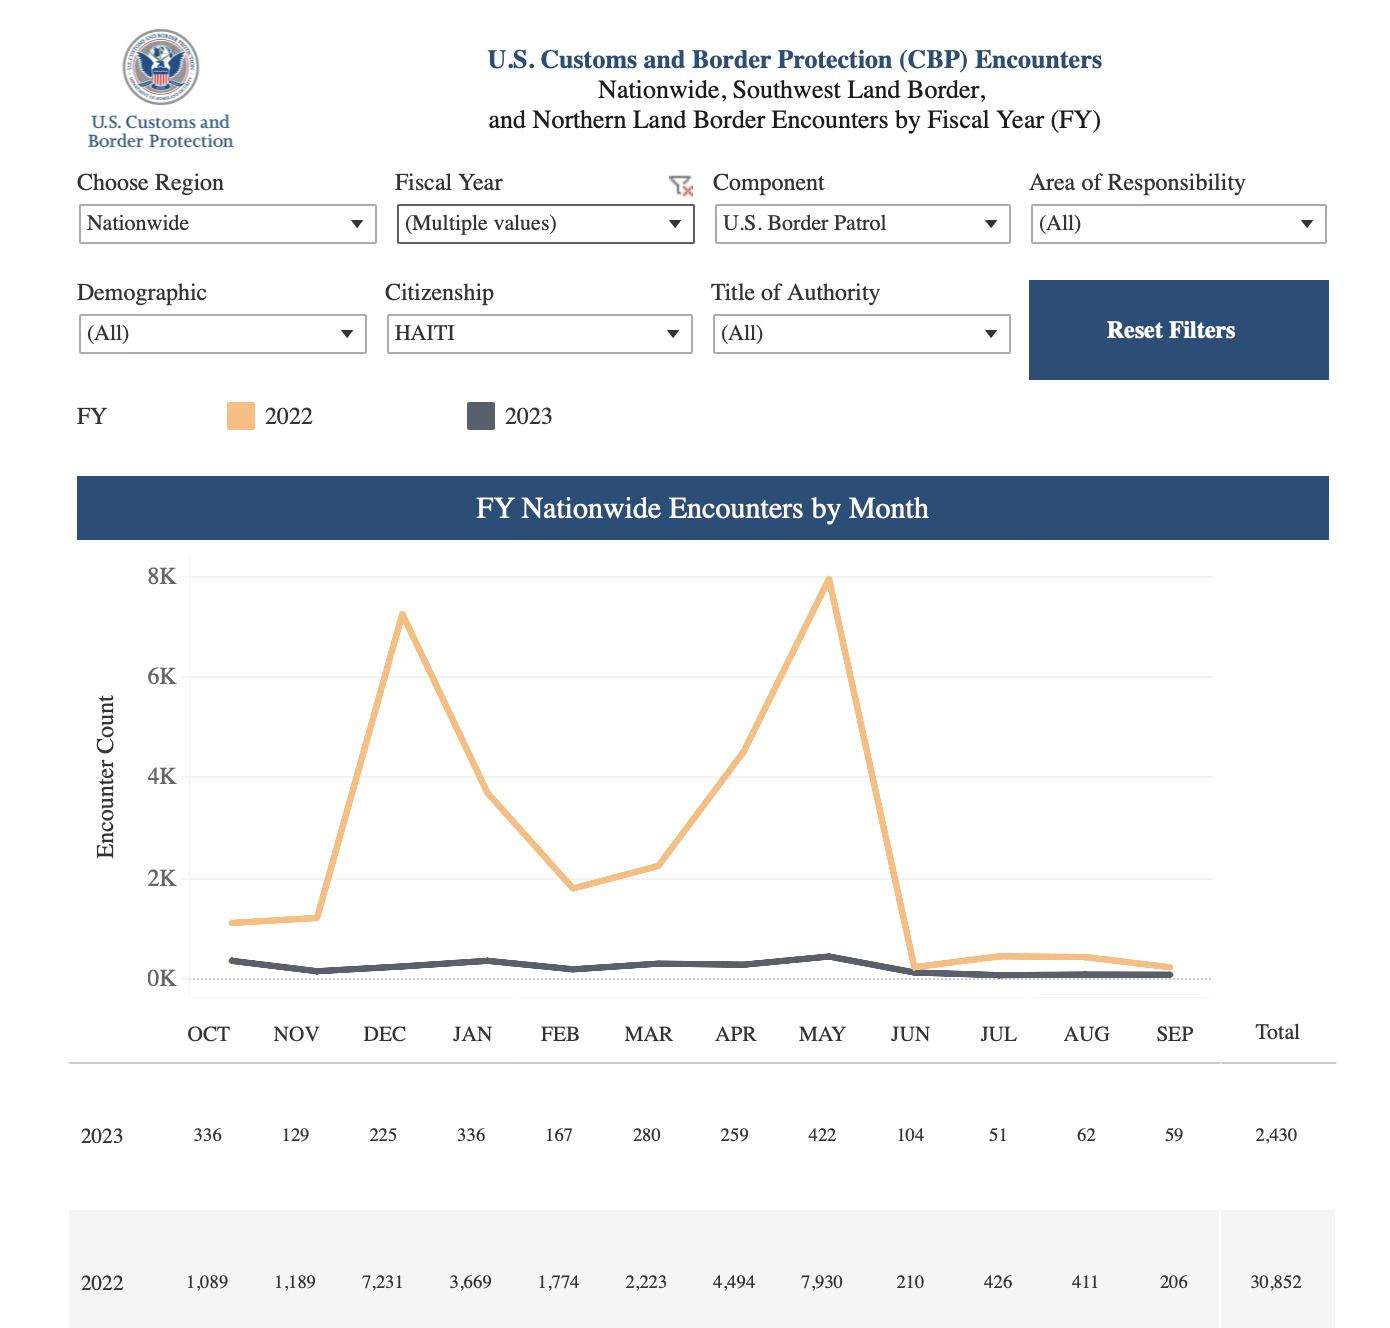Click the U.S. Customs and Border Protection logo text
The image size is (1390, 1328).
coord(160,132)
